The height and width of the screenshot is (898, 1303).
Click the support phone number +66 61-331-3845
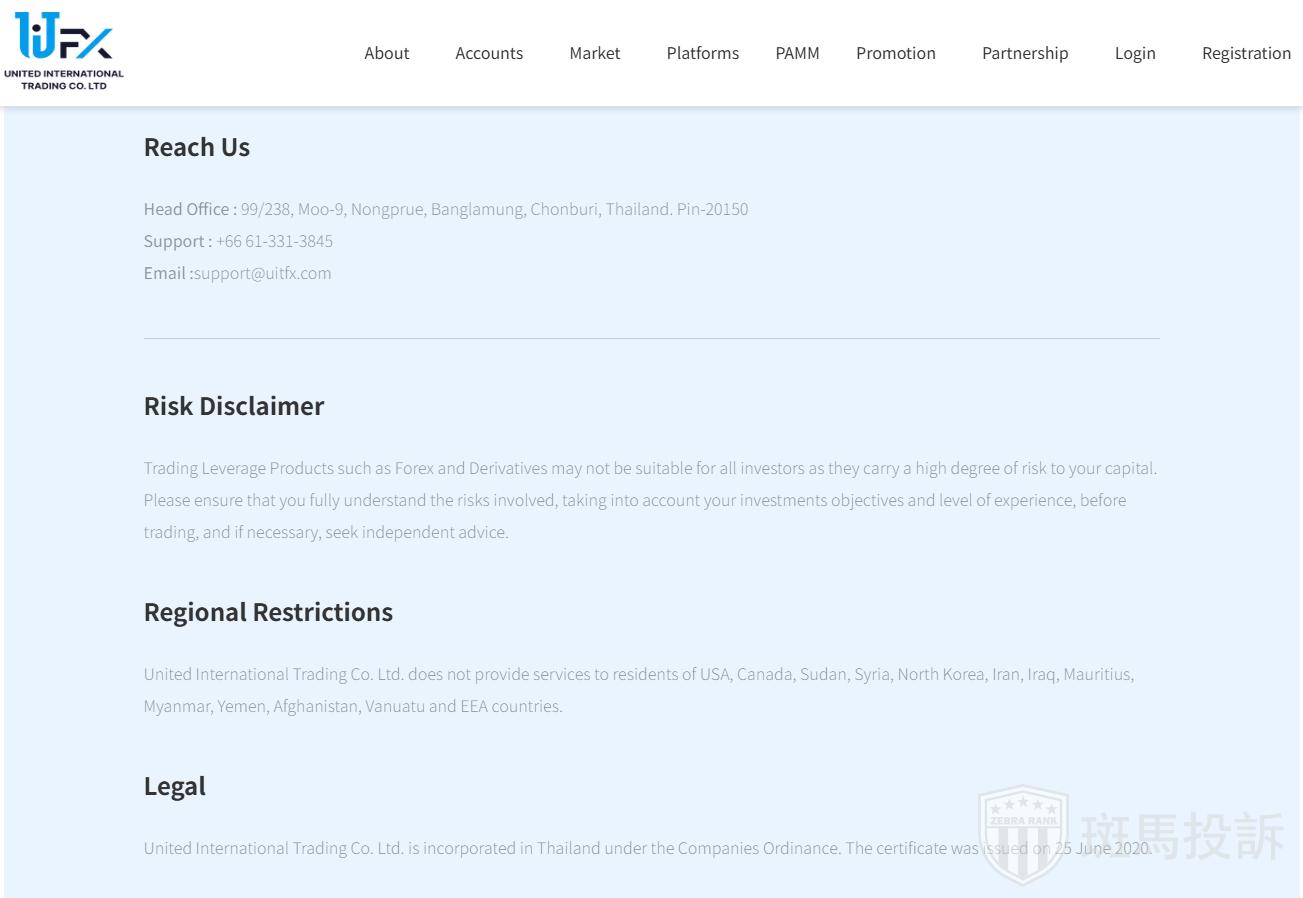[274, 241]
